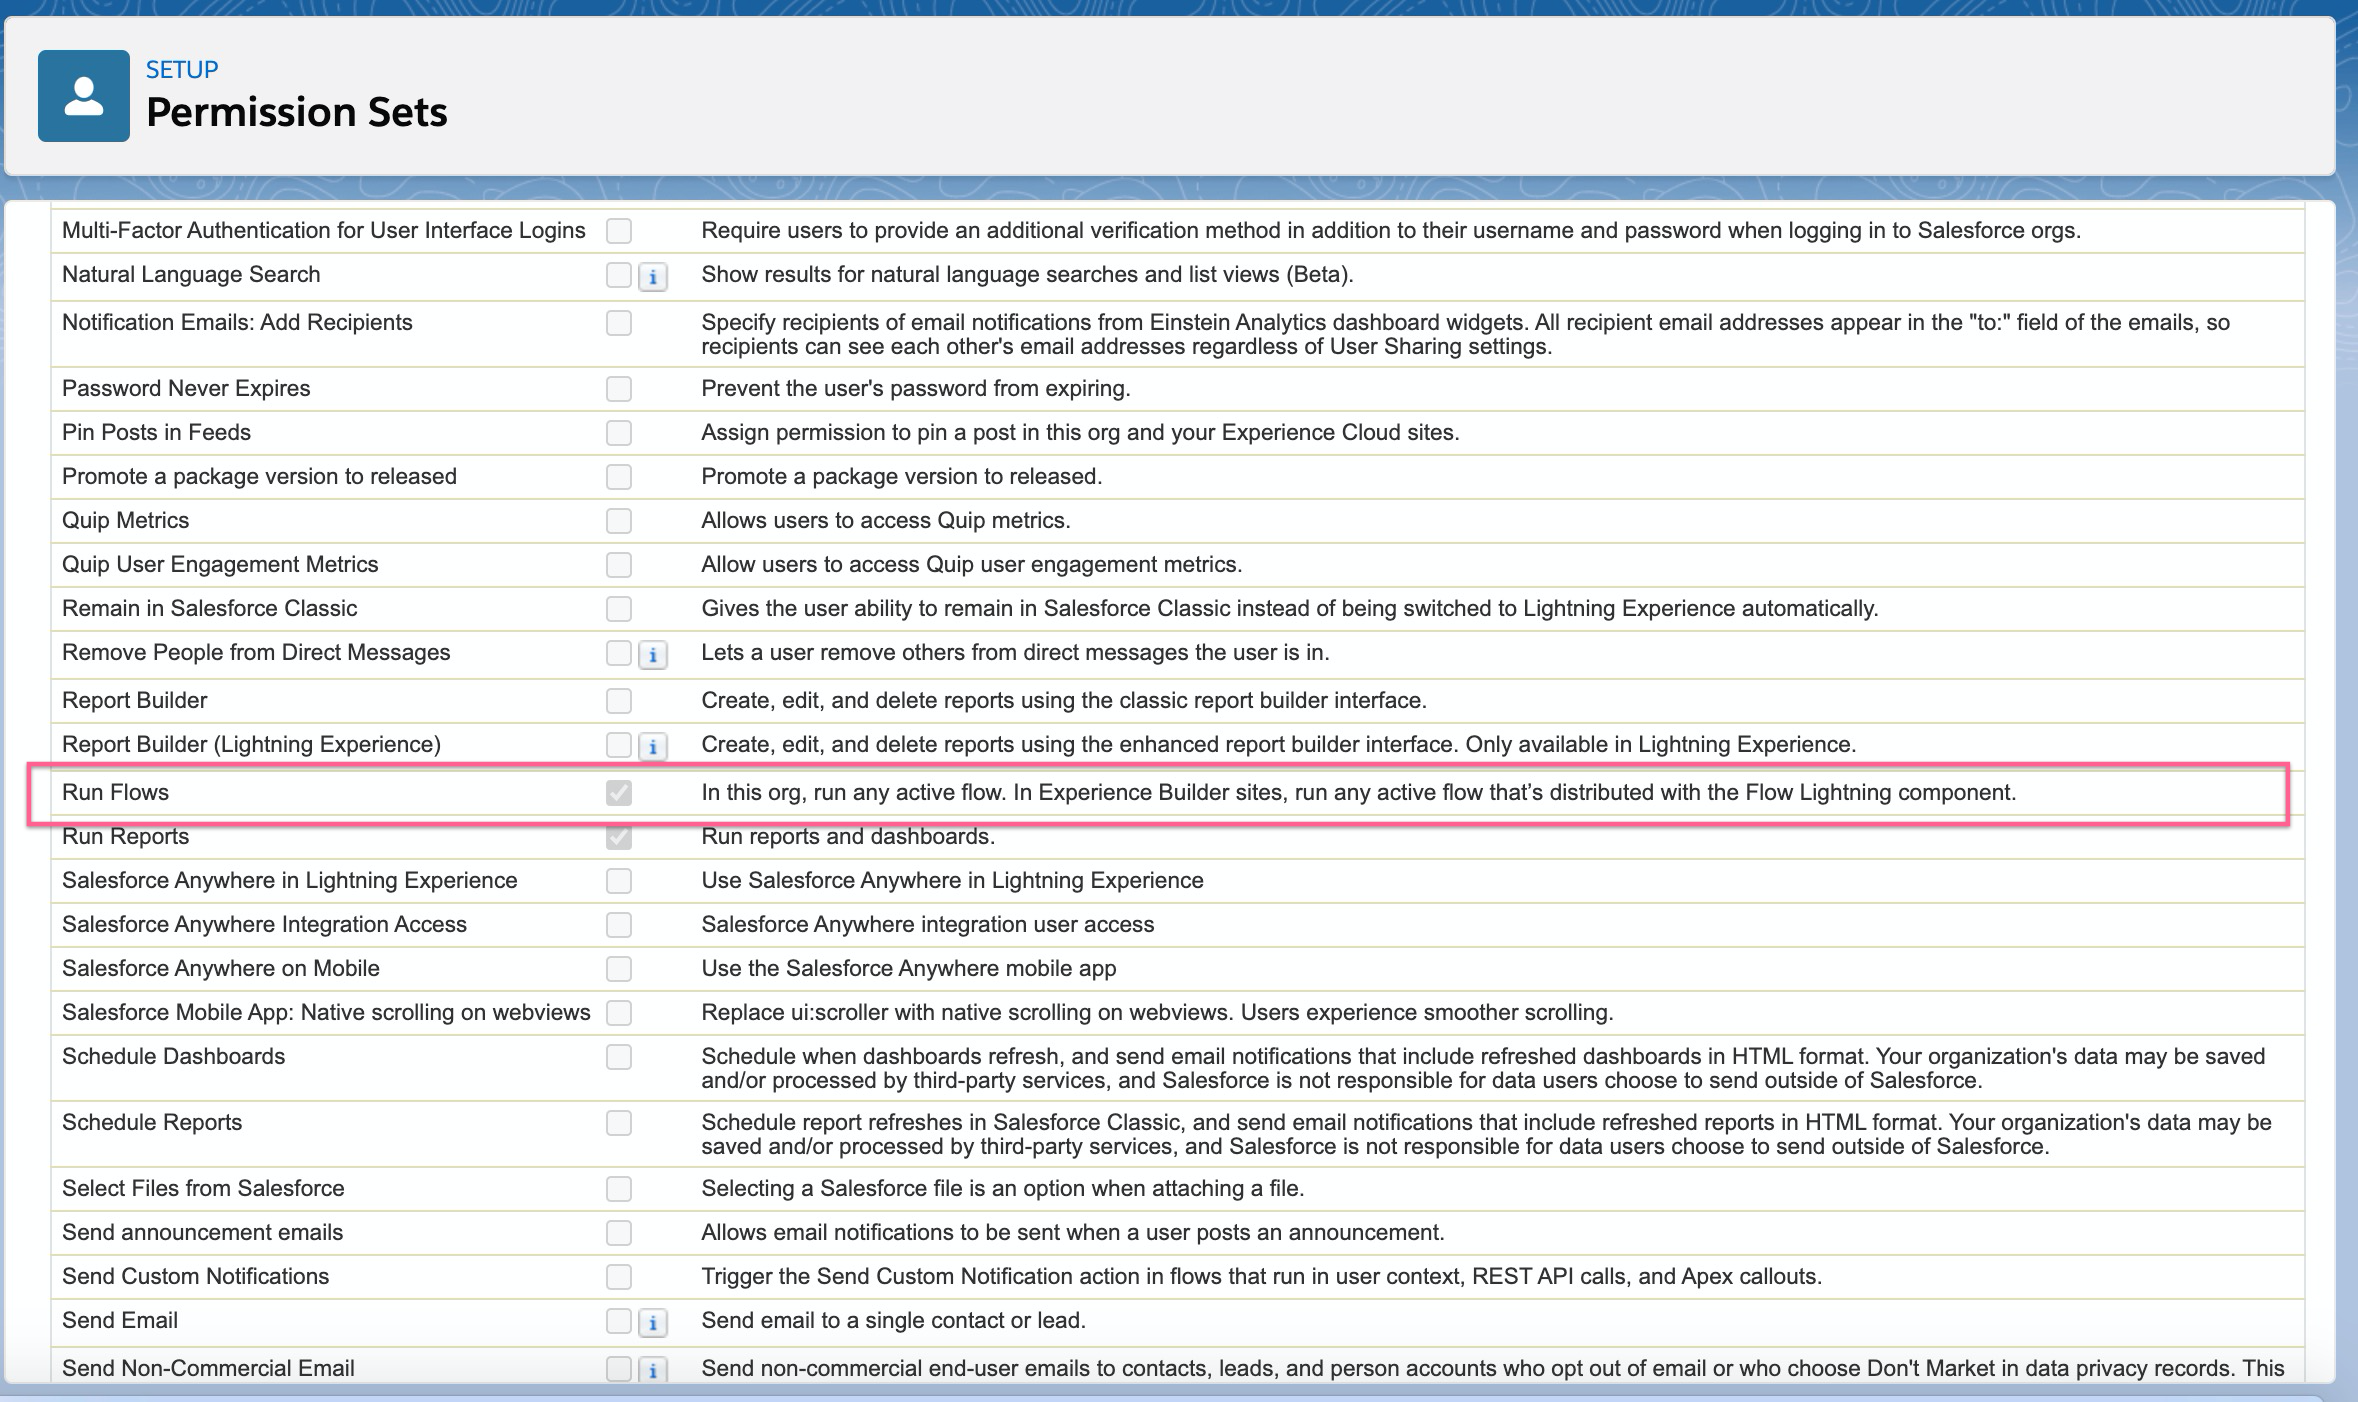Screen dimensions: 2358x1402
Task: Click the Send Email info icon
Action: click(653, 1323)
